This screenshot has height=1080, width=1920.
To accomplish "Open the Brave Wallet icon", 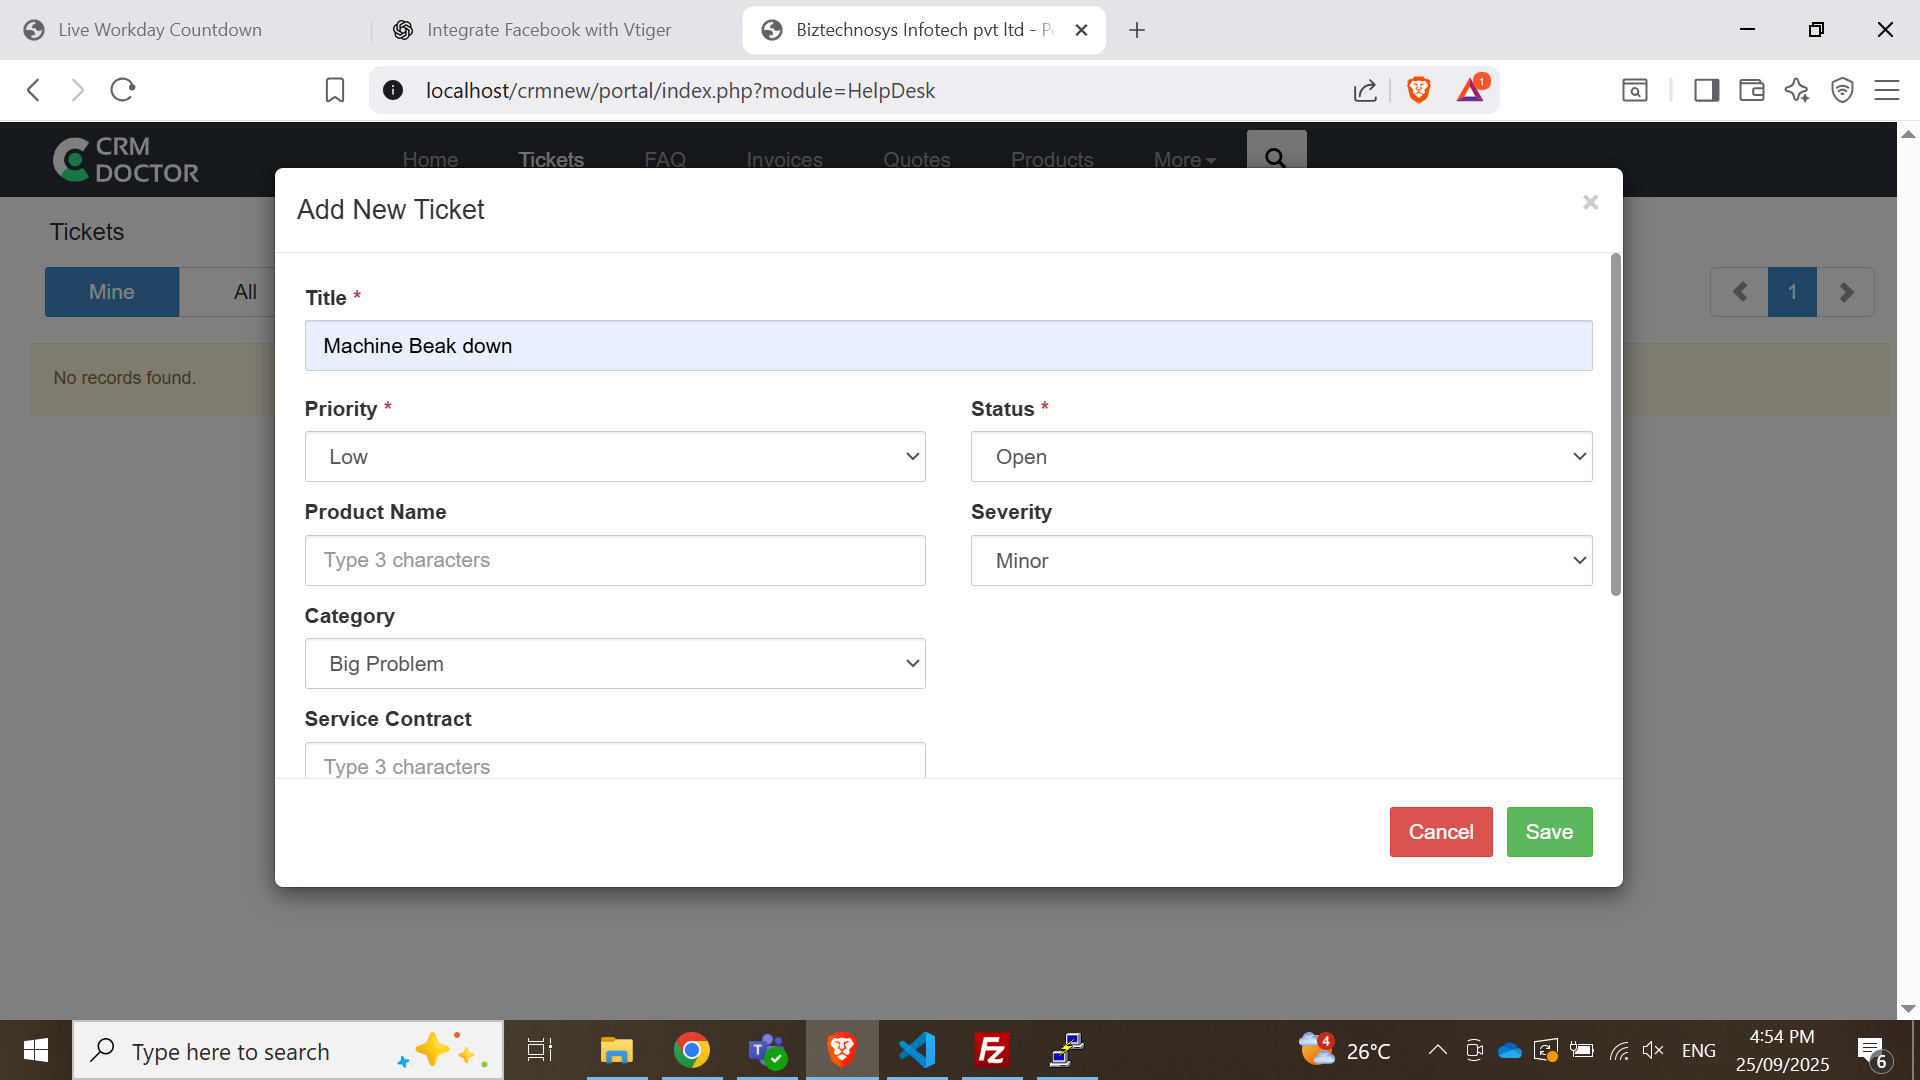I will coord(1752,90).
